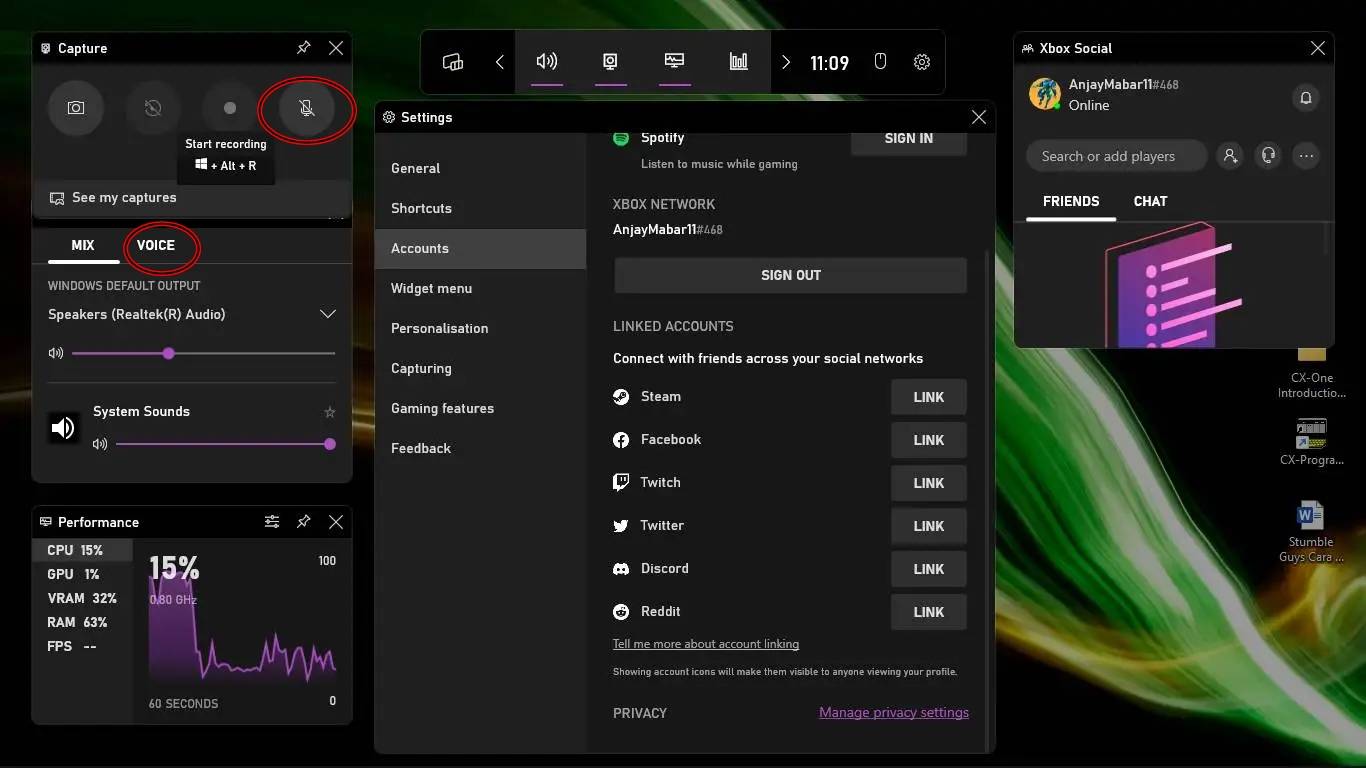
Task: Select the Accounts settings section
Action: point(480,249)
